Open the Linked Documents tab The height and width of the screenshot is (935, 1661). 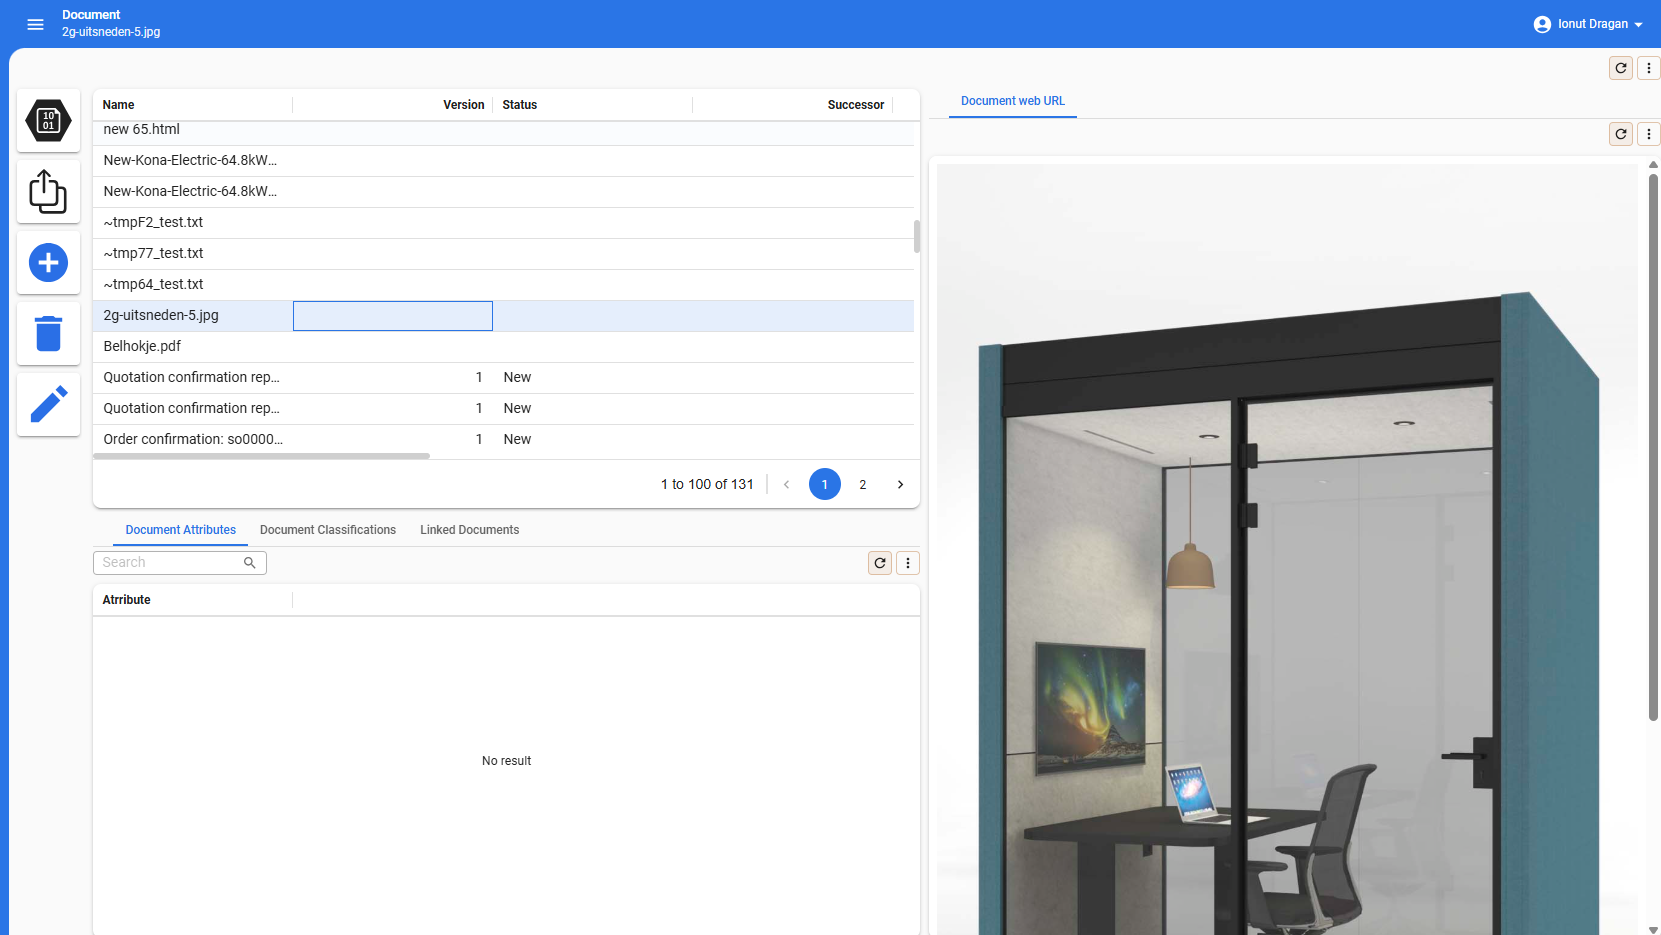pos(470,530)
